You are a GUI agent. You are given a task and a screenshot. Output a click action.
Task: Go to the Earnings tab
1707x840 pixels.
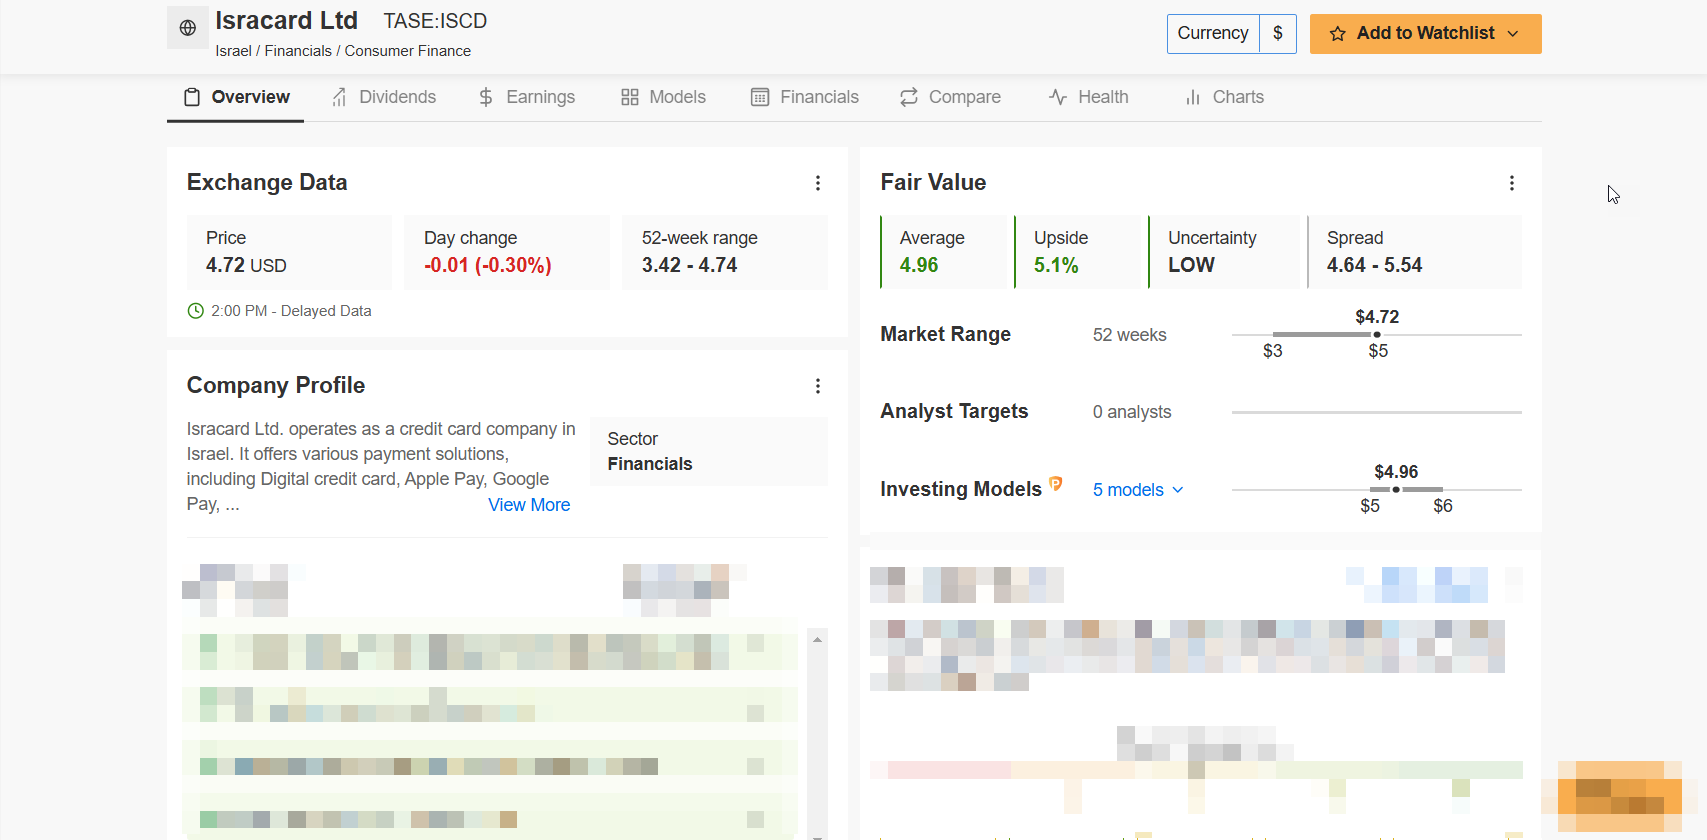[527, 97]
